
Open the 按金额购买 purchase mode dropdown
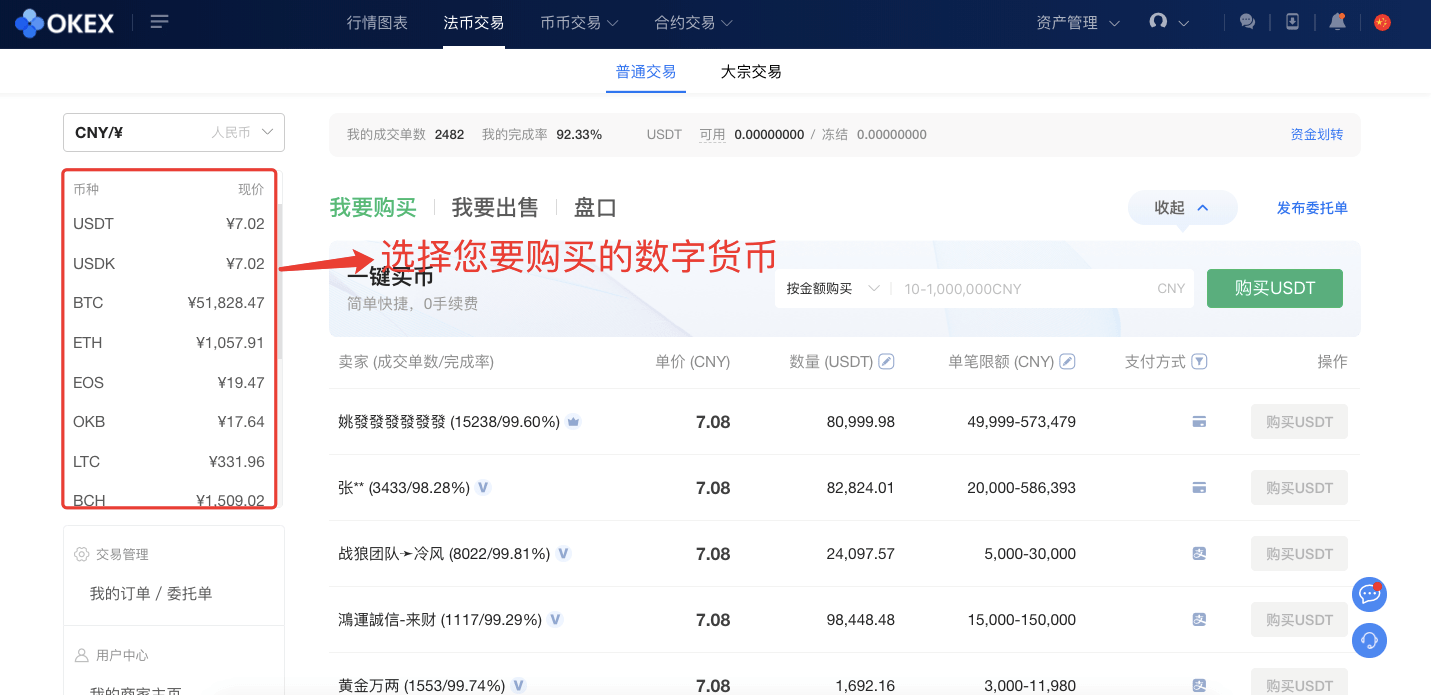[x=832, y=288]
